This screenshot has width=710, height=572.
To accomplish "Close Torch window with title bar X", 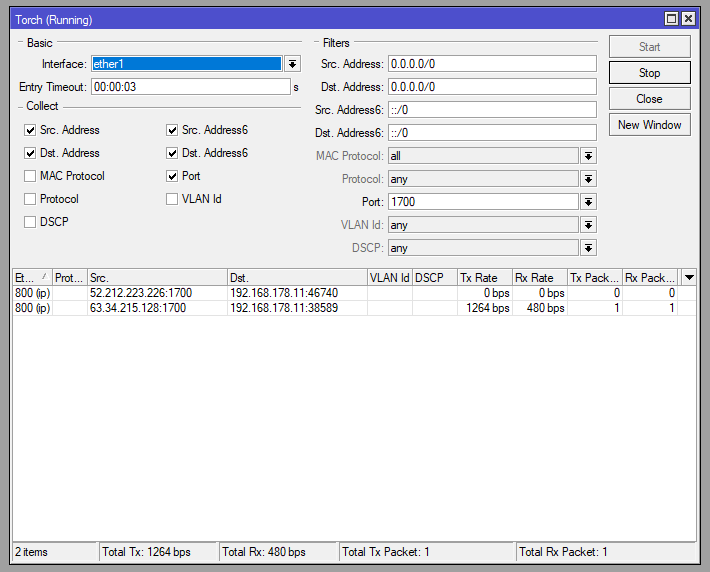I will tap(690, 19).
